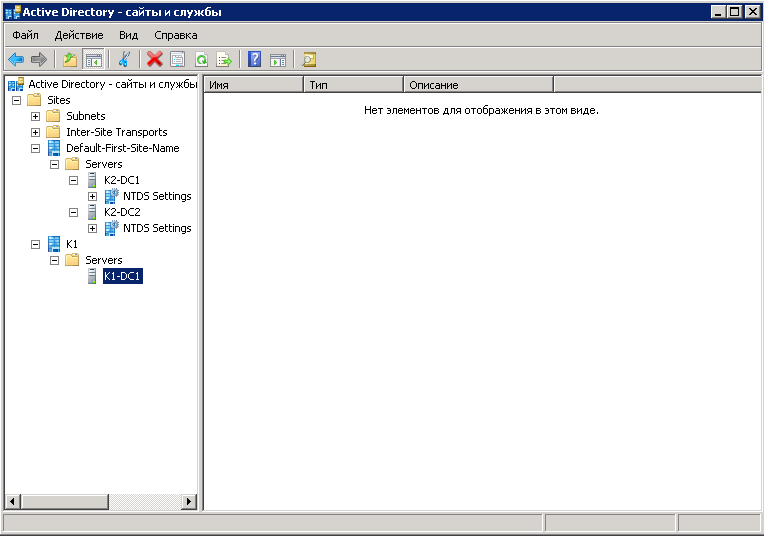Minimize the window
This screenshot has width=764, height=536.
click(718, 12)
